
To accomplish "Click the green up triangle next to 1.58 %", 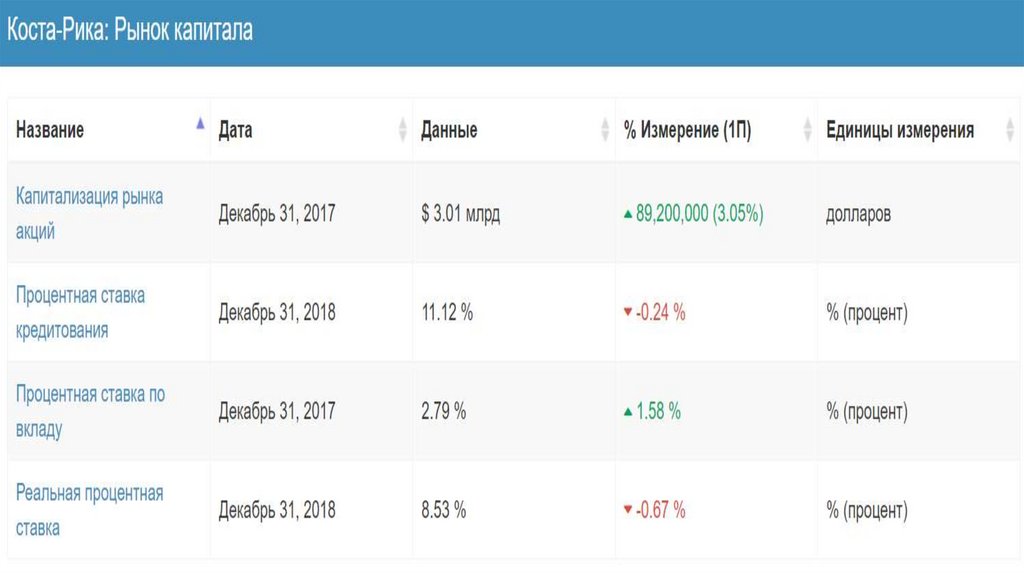I will click(627, 411).
